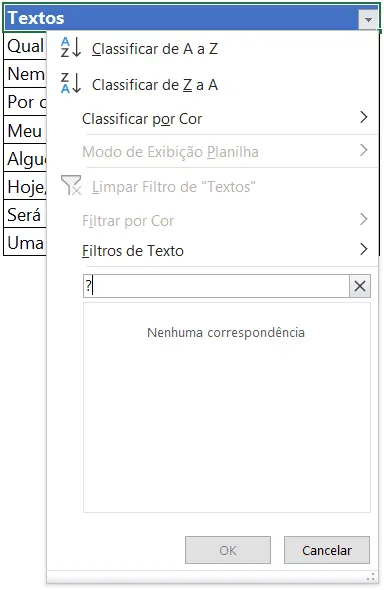
Task: Expand the Filtros de Texto submenu arrow
Action: pos(363,249)
